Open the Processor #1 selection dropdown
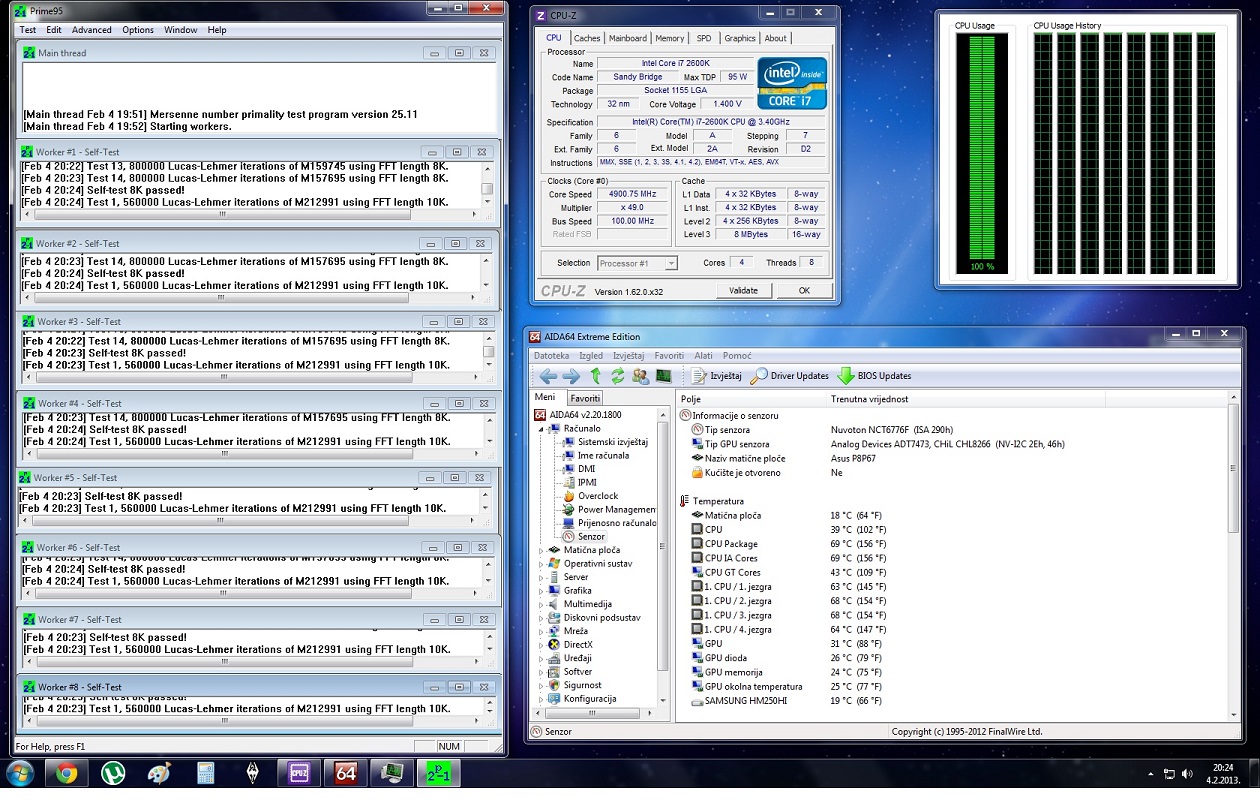 coord(637,263)
